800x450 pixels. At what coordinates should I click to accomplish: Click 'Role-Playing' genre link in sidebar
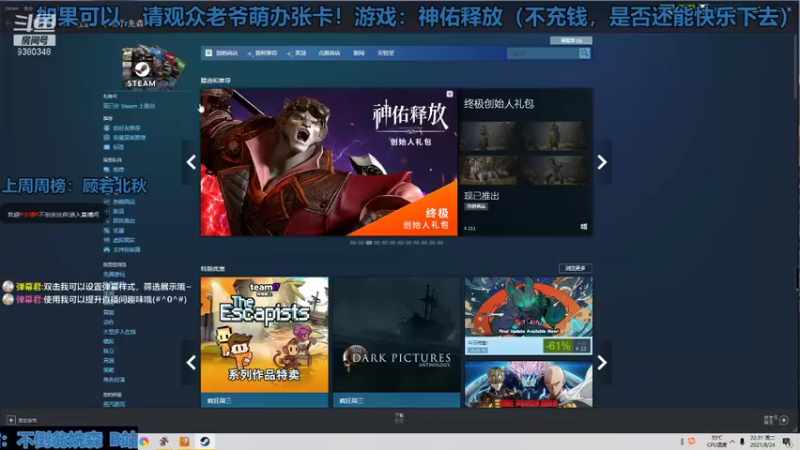click(x=114, y=380)
